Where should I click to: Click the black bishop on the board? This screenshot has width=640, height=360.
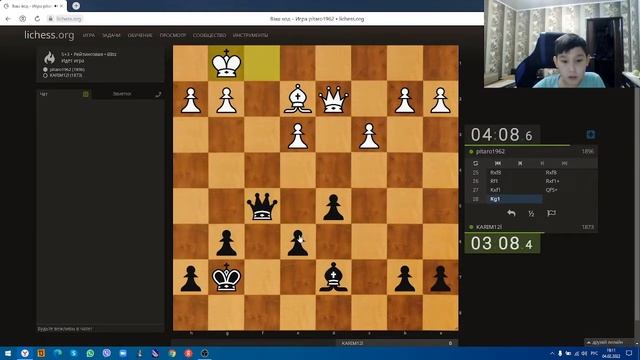(333, 278)
